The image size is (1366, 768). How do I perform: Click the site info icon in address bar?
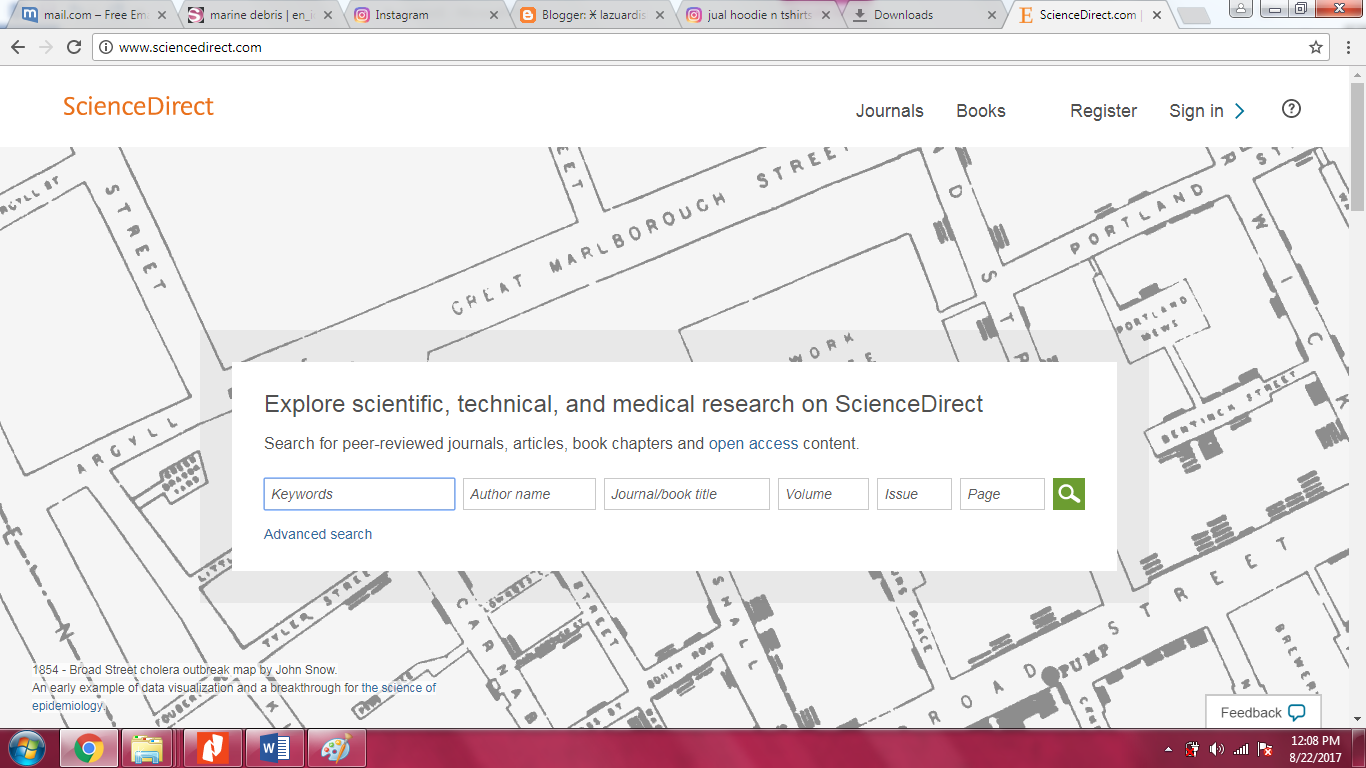(x=106, y=47)
